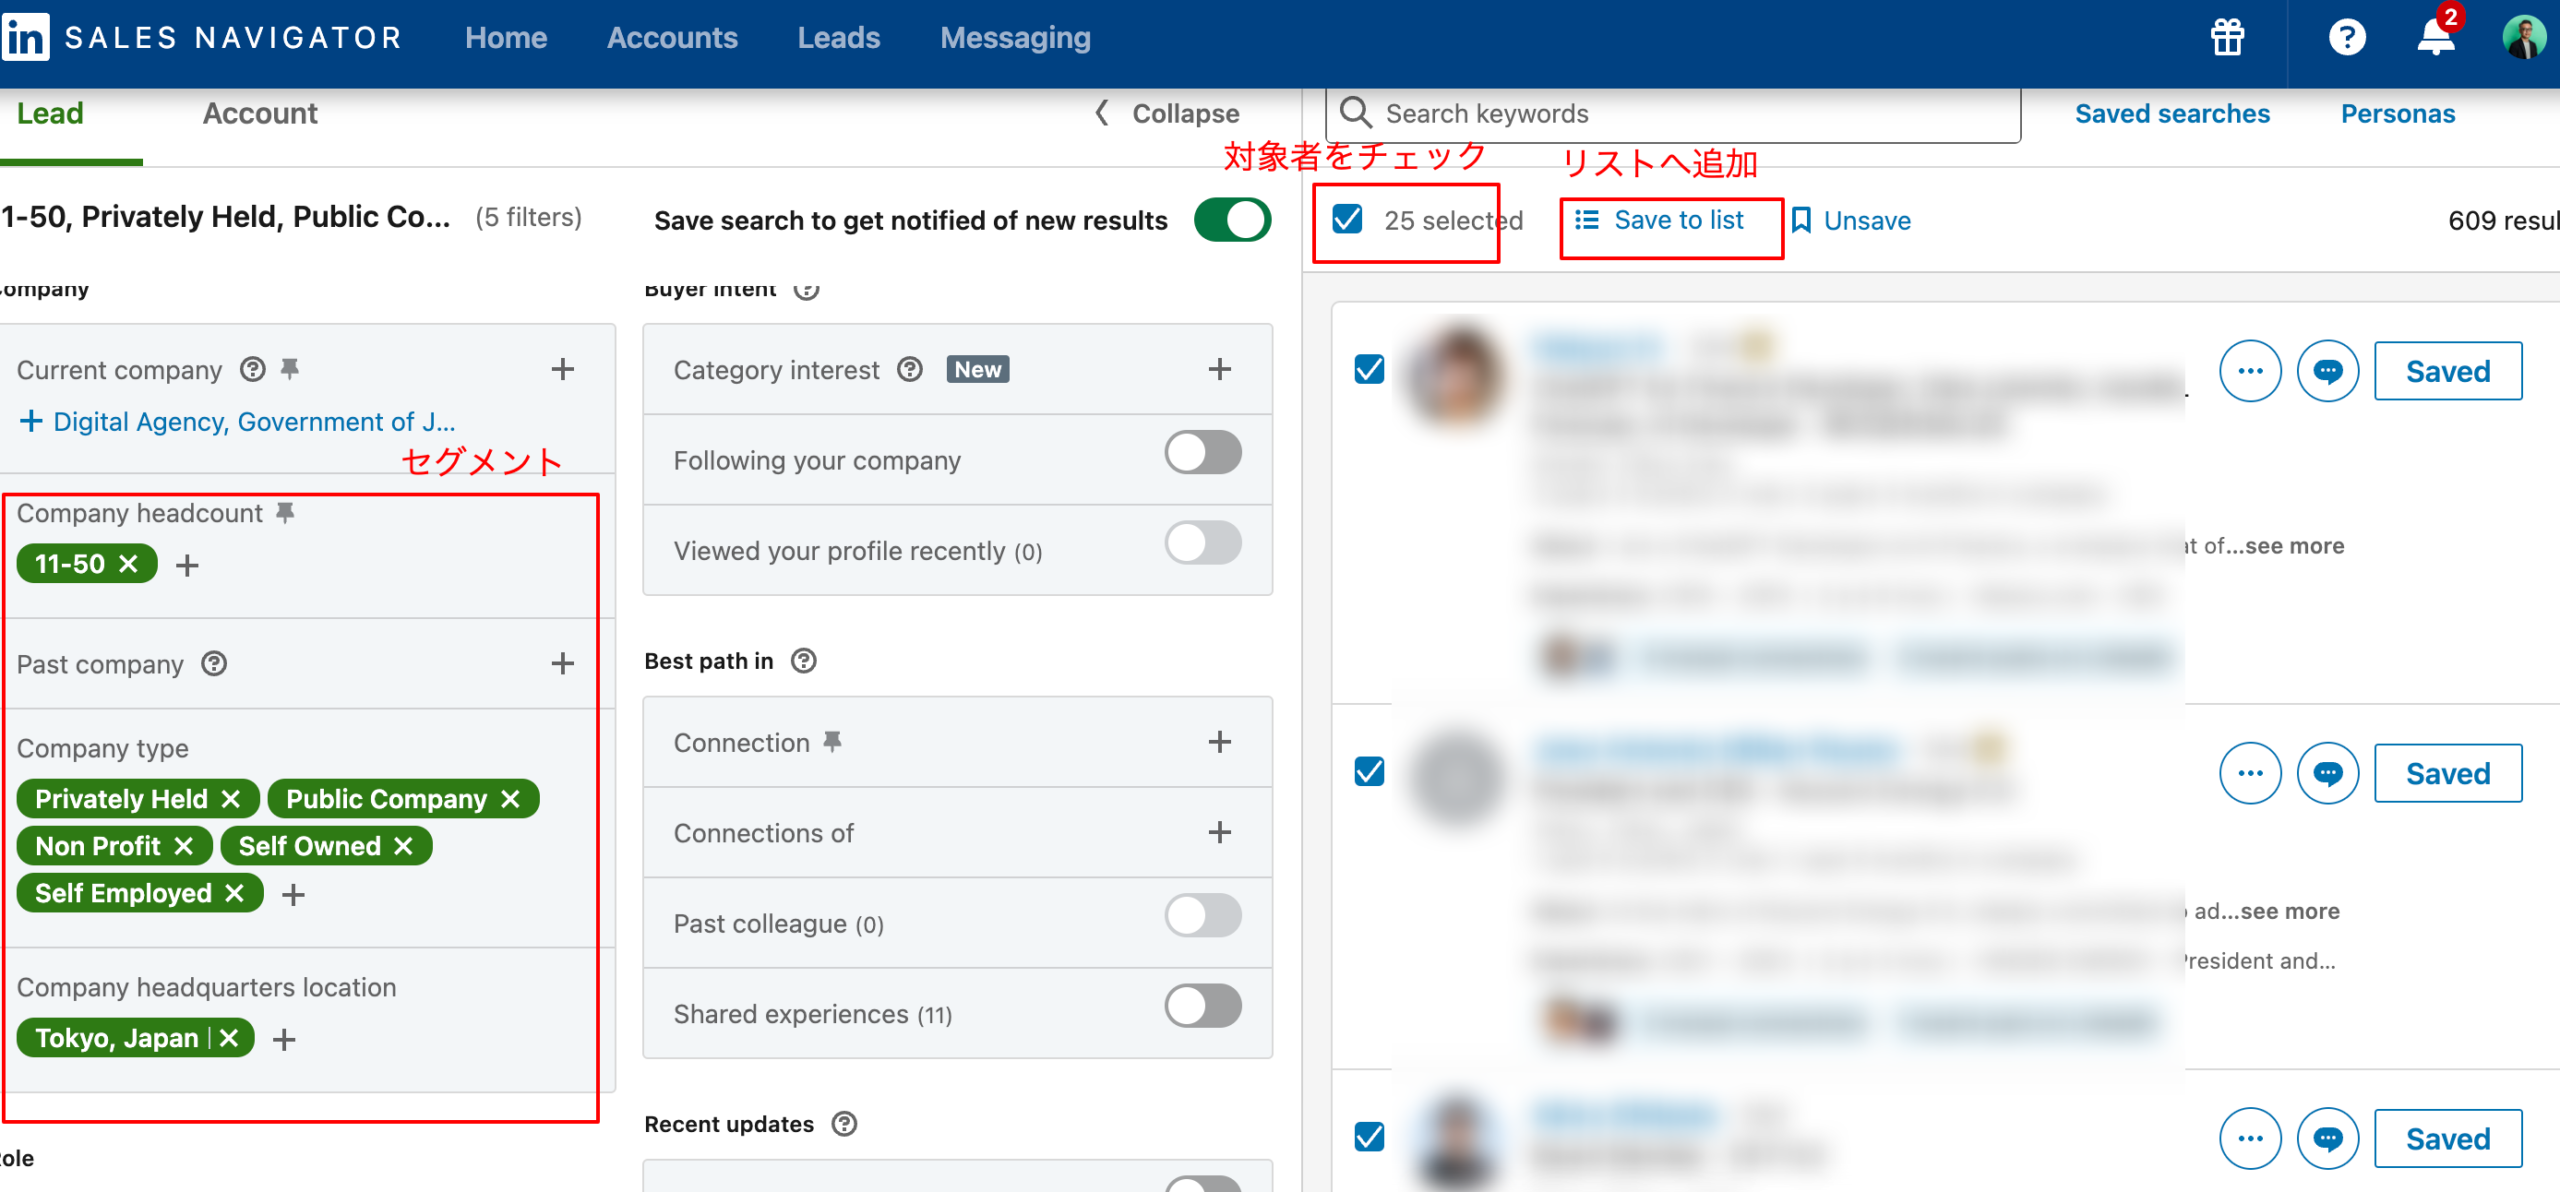The width and height of the screenshot is (2560, 1192).
Task: Open Saved searches
Action: pos(2172,113)
